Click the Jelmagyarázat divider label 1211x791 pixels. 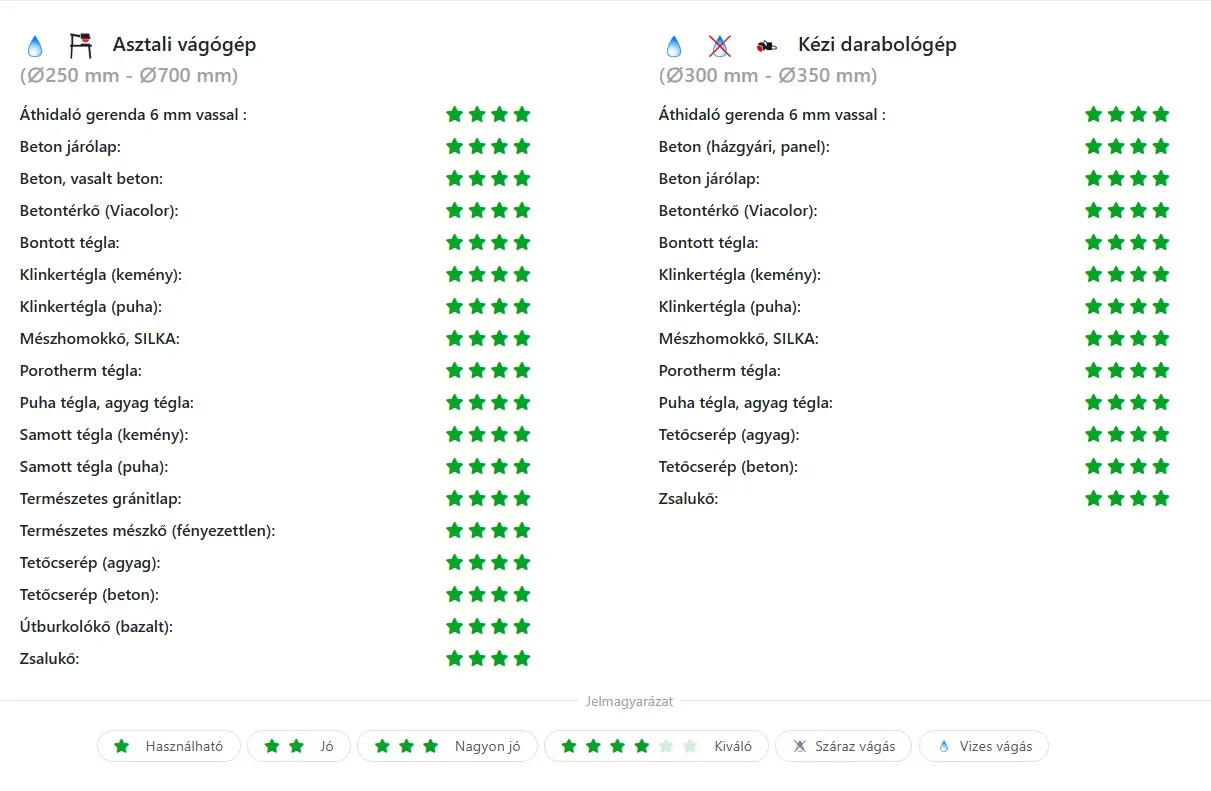point(629,702)
